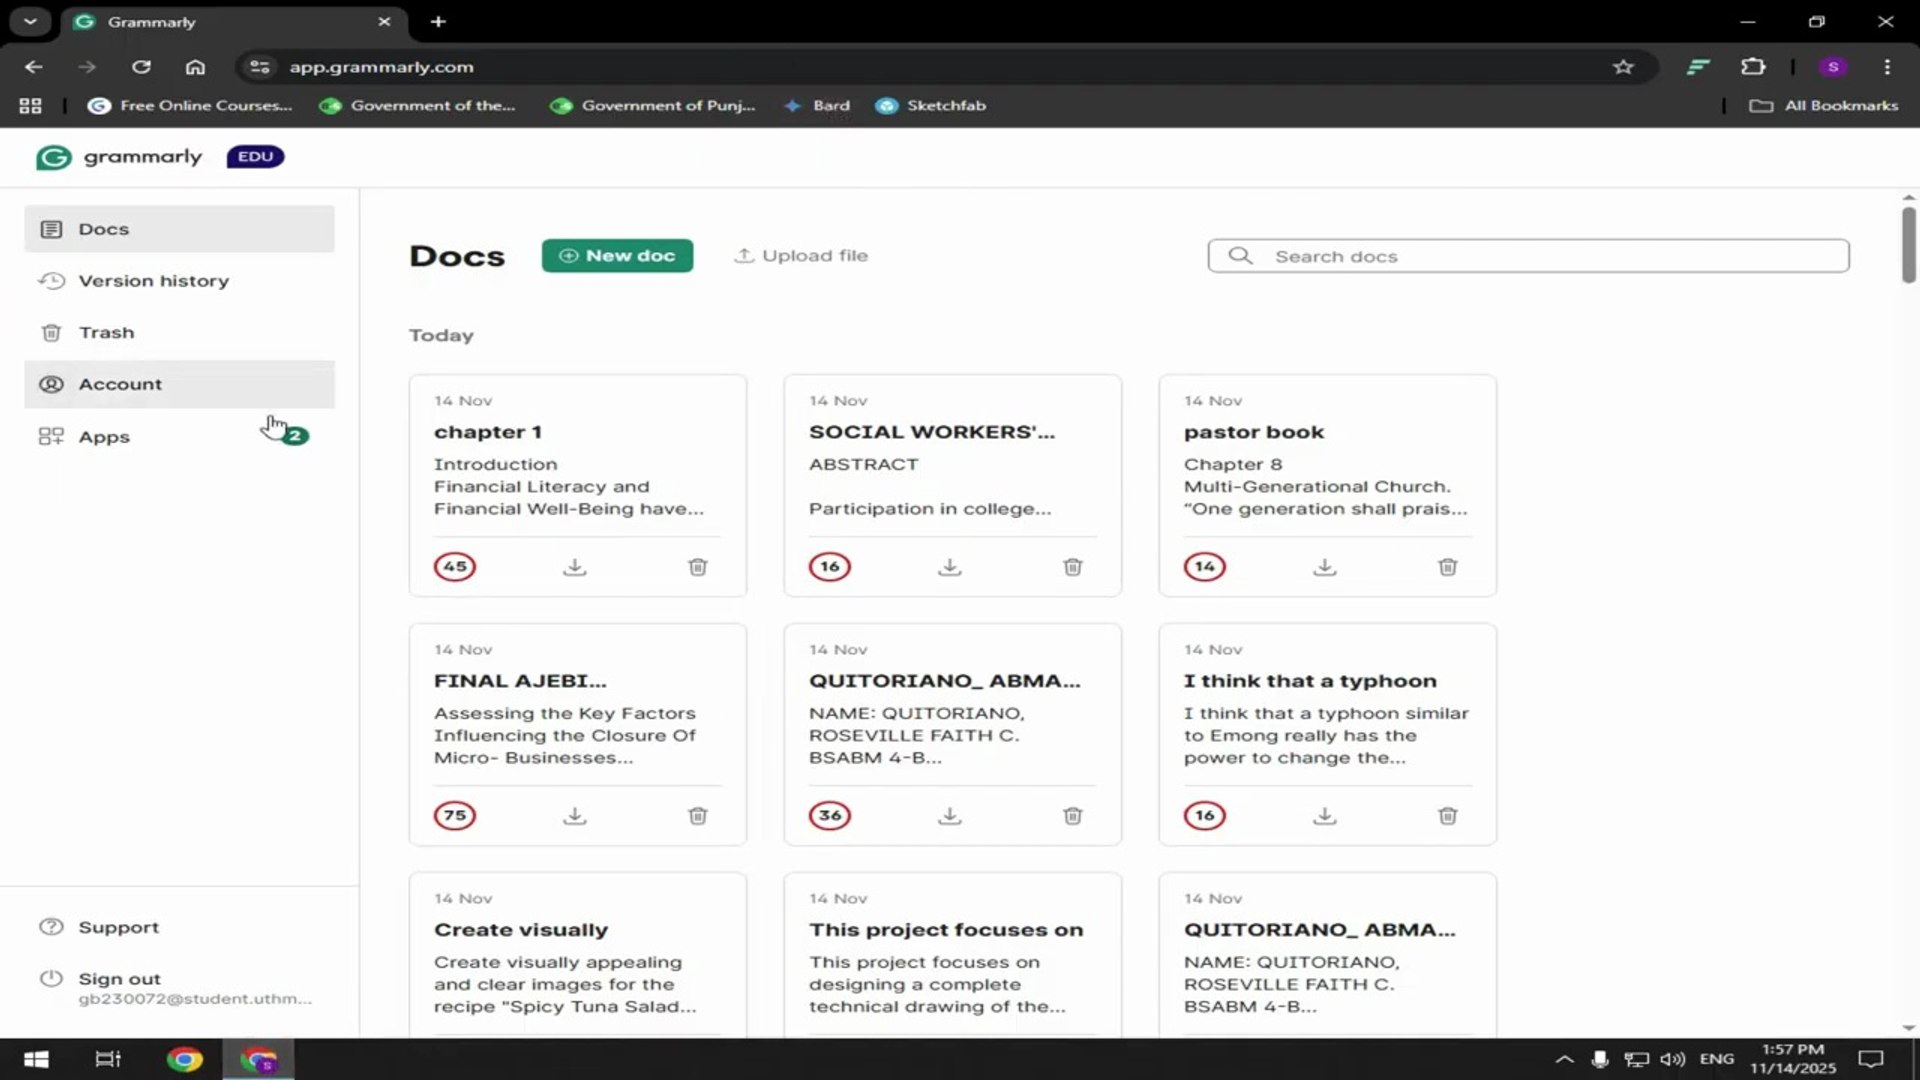Click Upload file to import a document
Image resolution: width=1920 pixels, height=1080 pixels.
point(800,255)
